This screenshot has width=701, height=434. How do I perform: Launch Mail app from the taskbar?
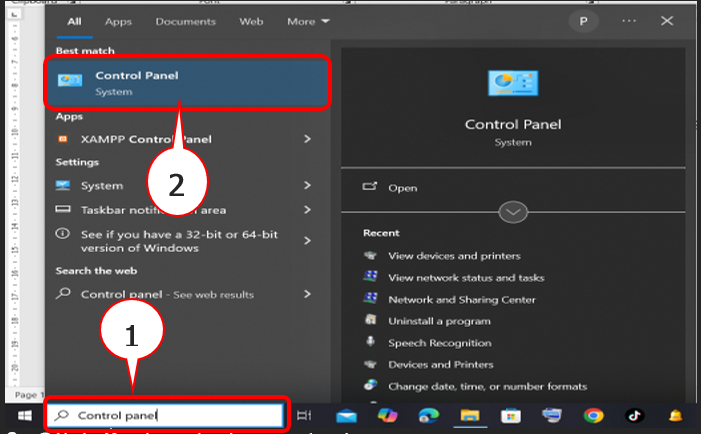(346, 415)
